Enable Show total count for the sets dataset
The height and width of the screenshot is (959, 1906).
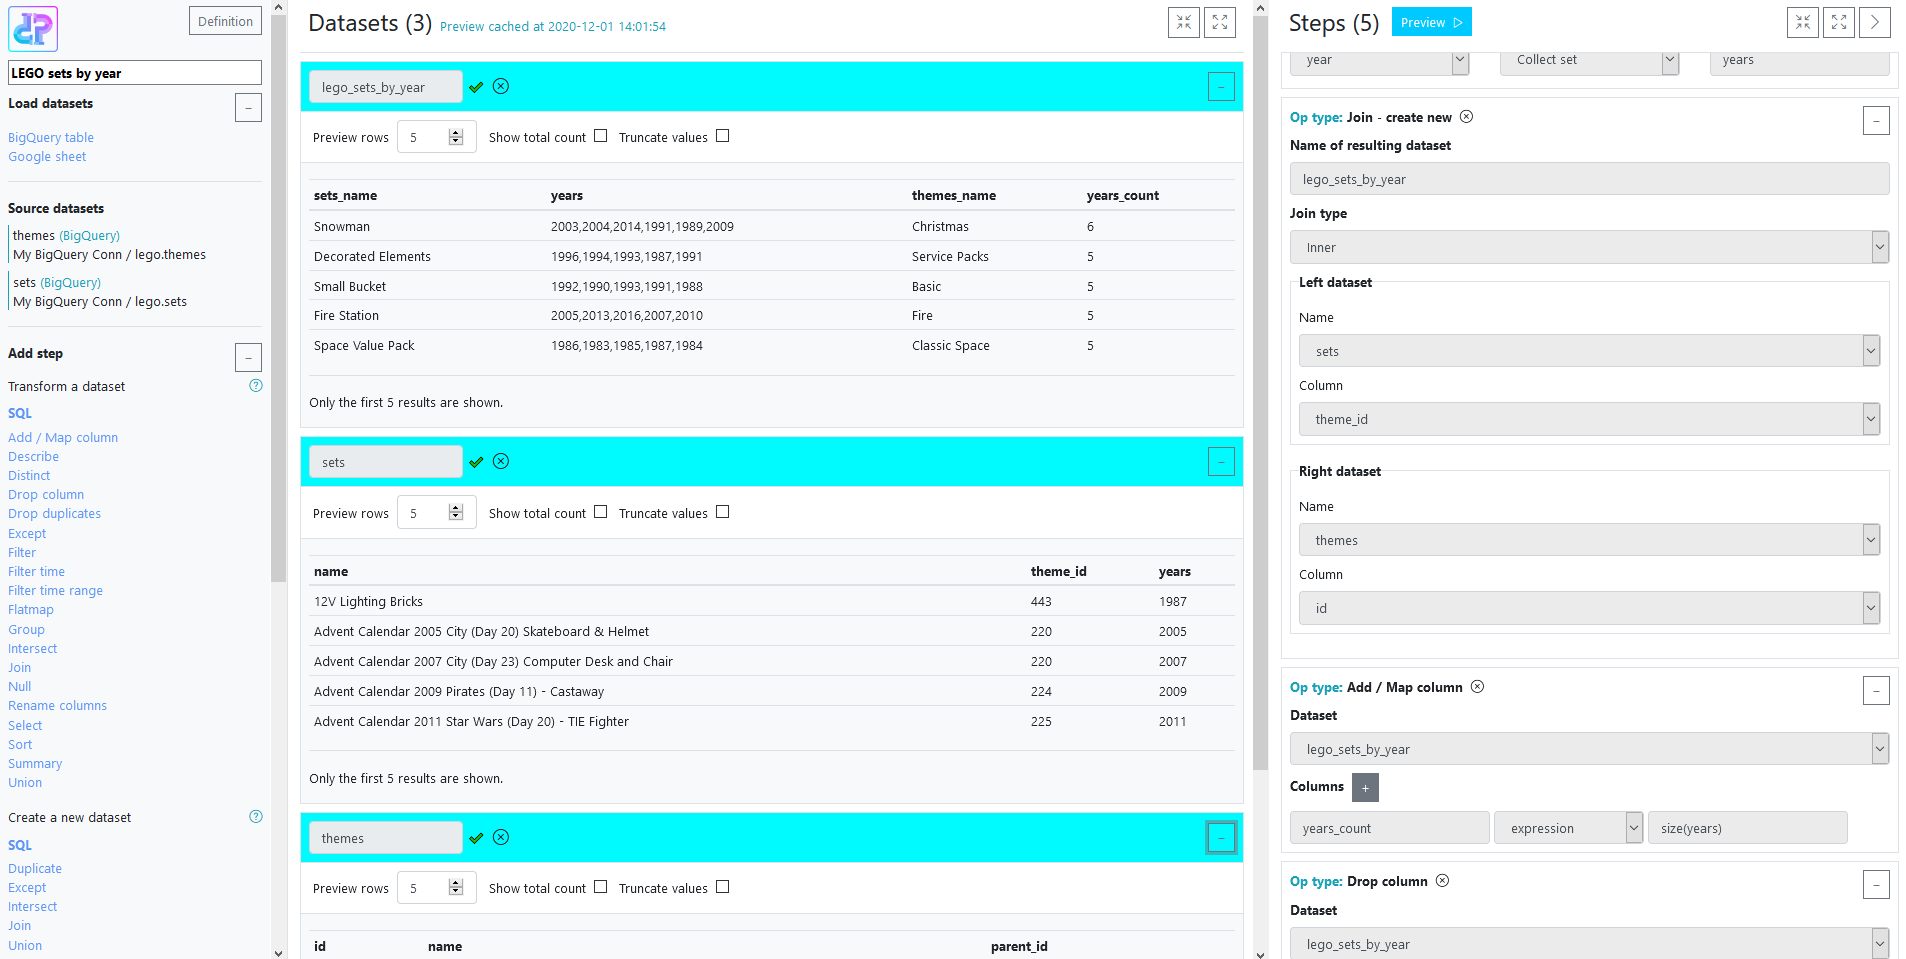(600, 512)
